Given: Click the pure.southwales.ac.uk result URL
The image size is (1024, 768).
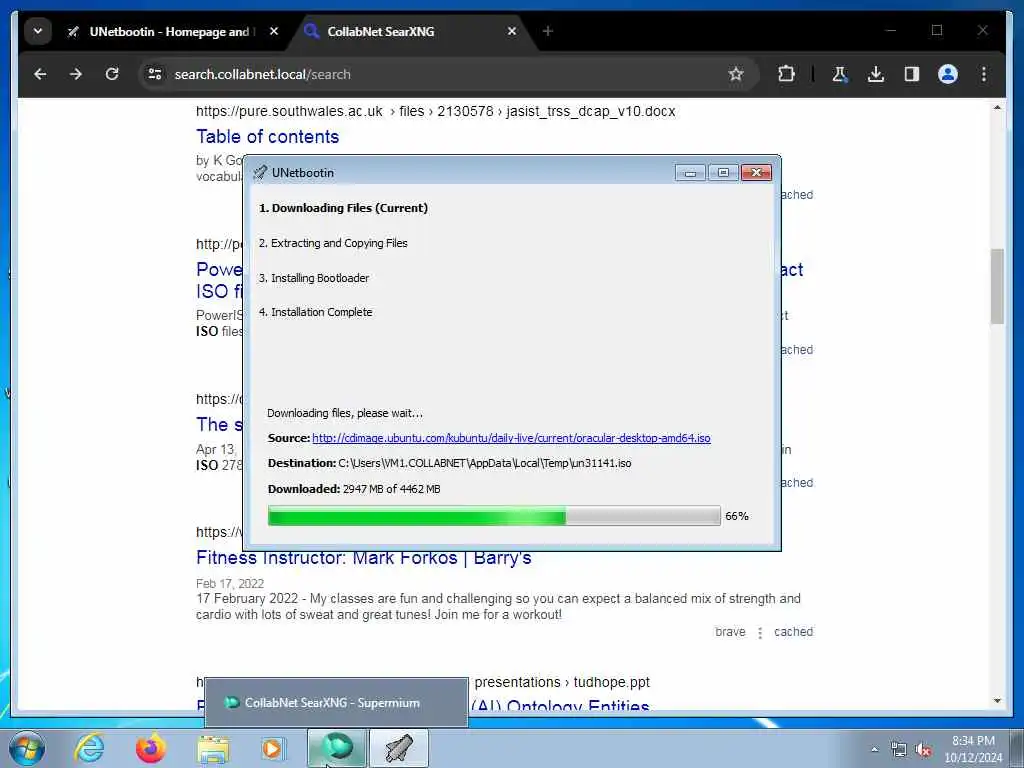Looking at the screenshot, I should coord(436,111).
